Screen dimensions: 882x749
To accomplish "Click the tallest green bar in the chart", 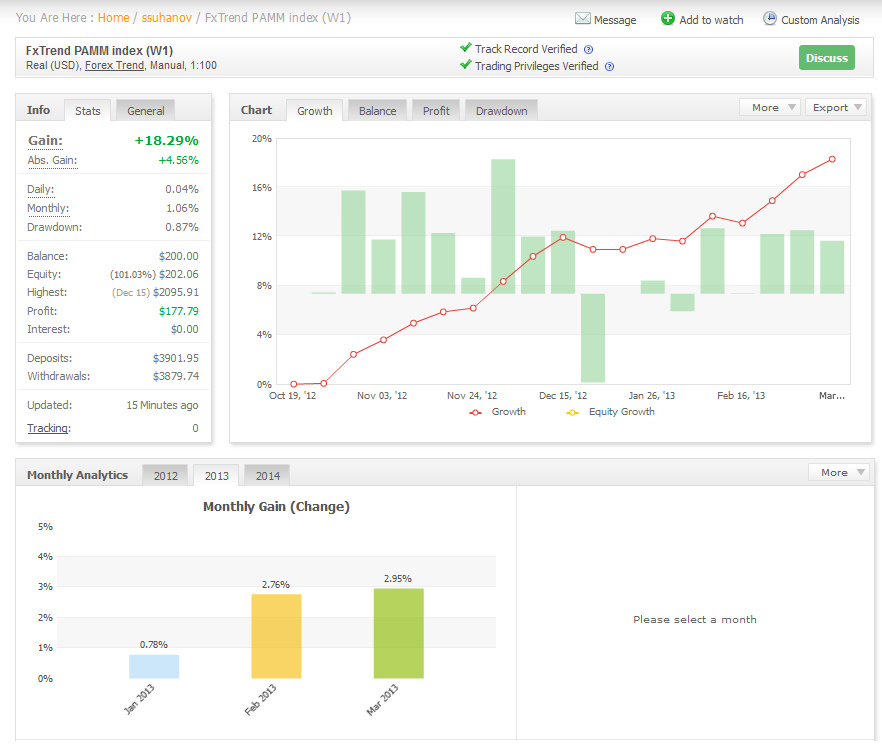I will (503, 226).
